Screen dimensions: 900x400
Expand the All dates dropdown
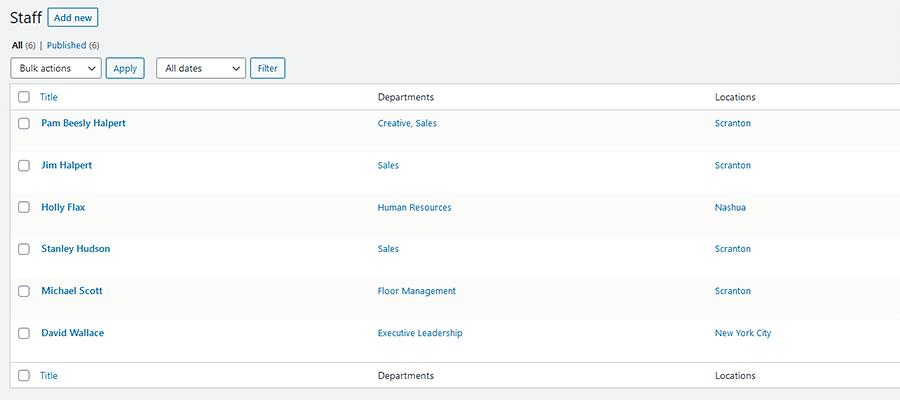(x=201, y=68)
